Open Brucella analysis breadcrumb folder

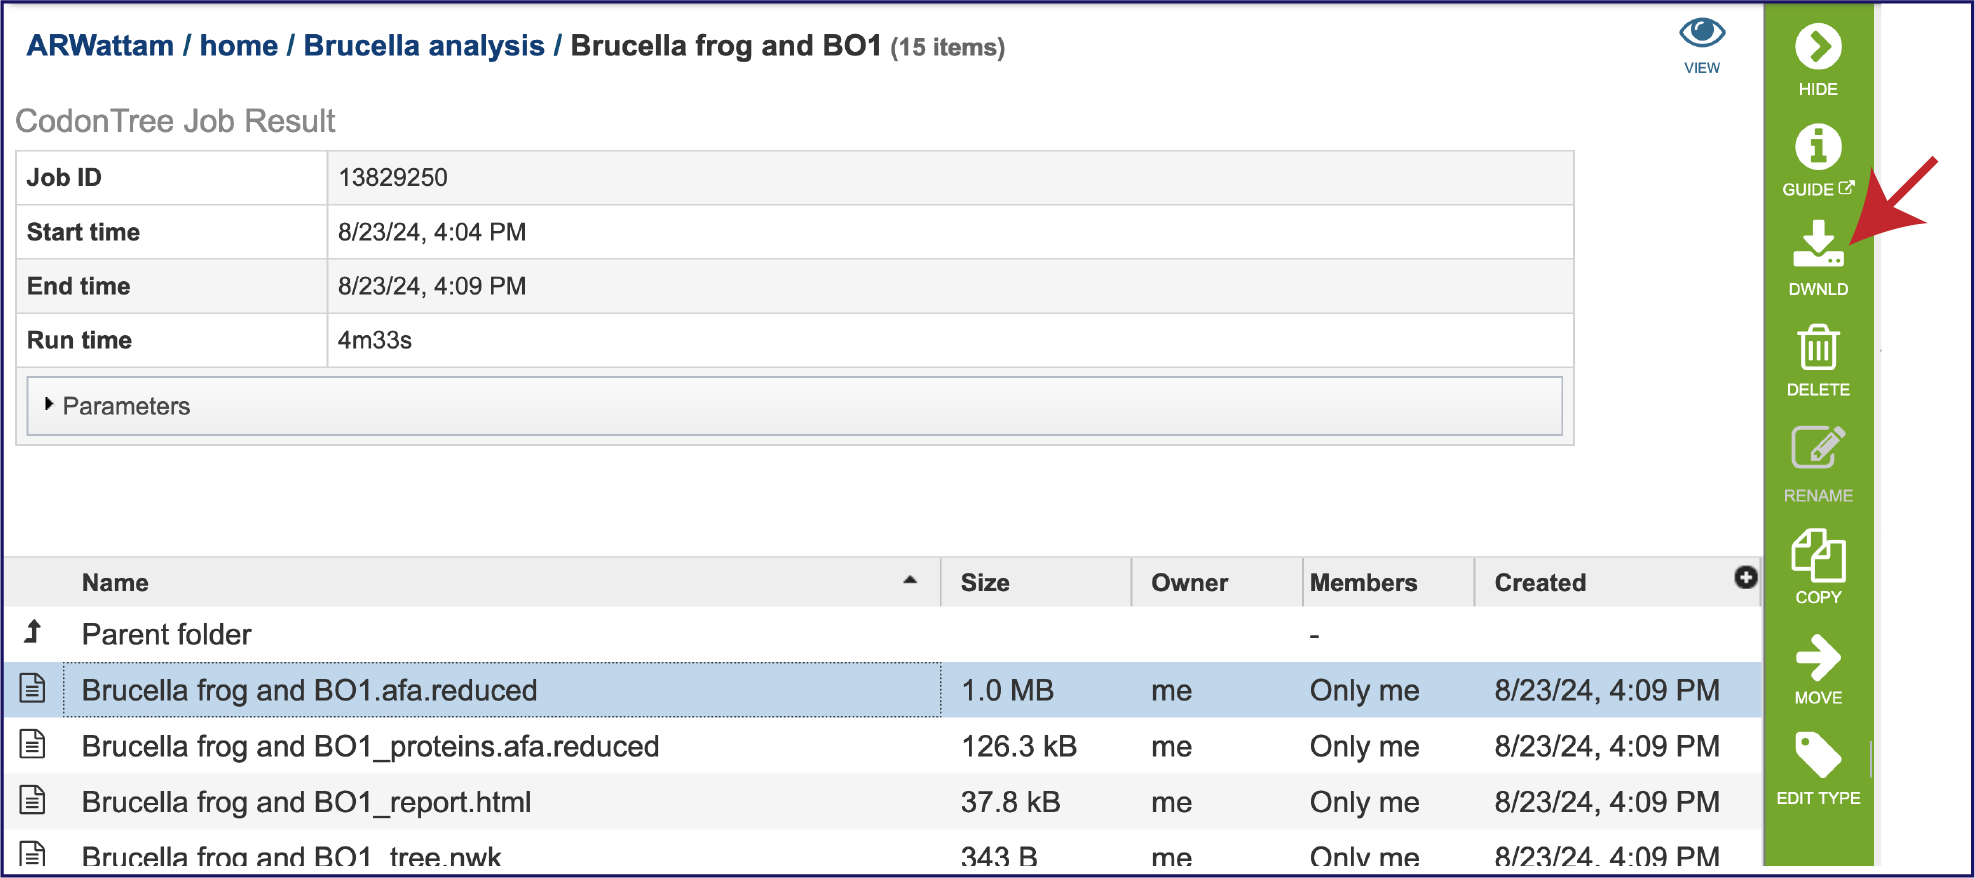point(424,46)
